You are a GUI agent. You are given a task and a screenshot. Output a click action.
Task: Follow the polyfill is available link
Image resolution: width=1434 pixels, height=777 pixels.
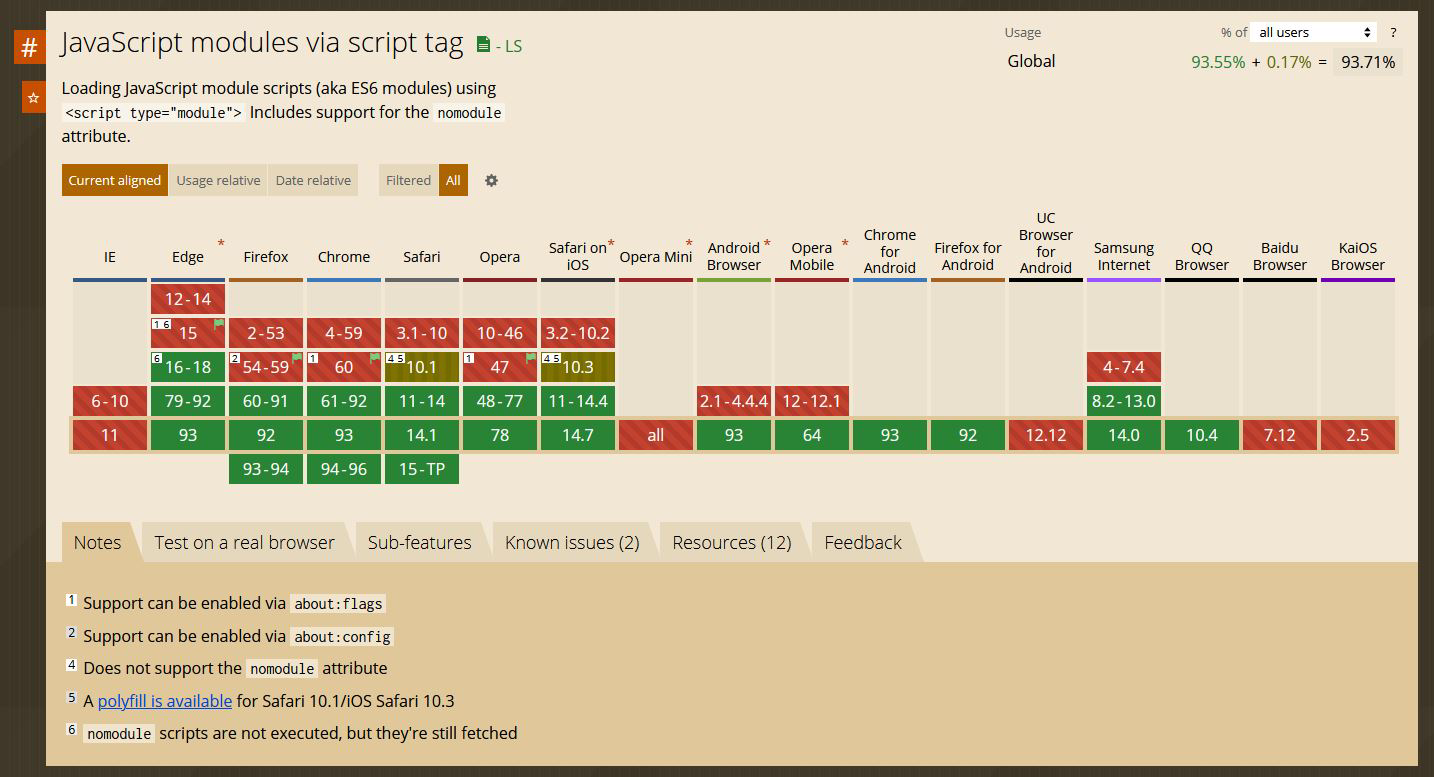point(165,701)
